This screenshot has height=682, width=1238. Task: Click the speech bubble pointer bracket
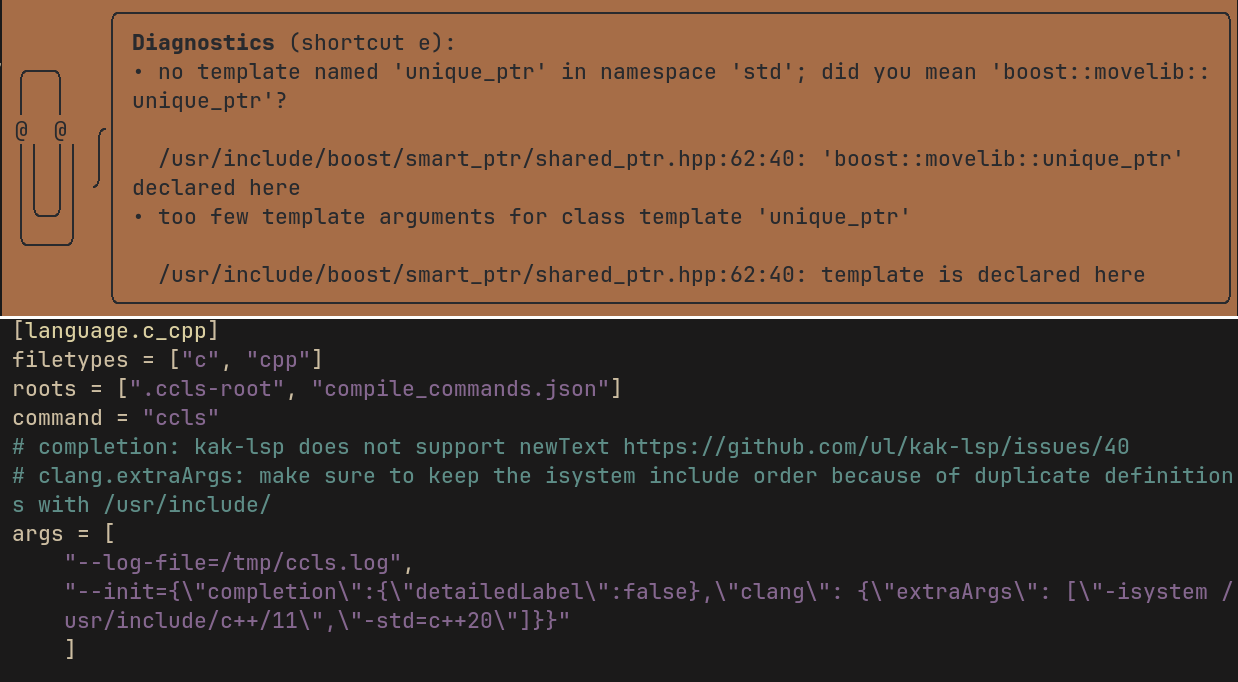(98, 158)
